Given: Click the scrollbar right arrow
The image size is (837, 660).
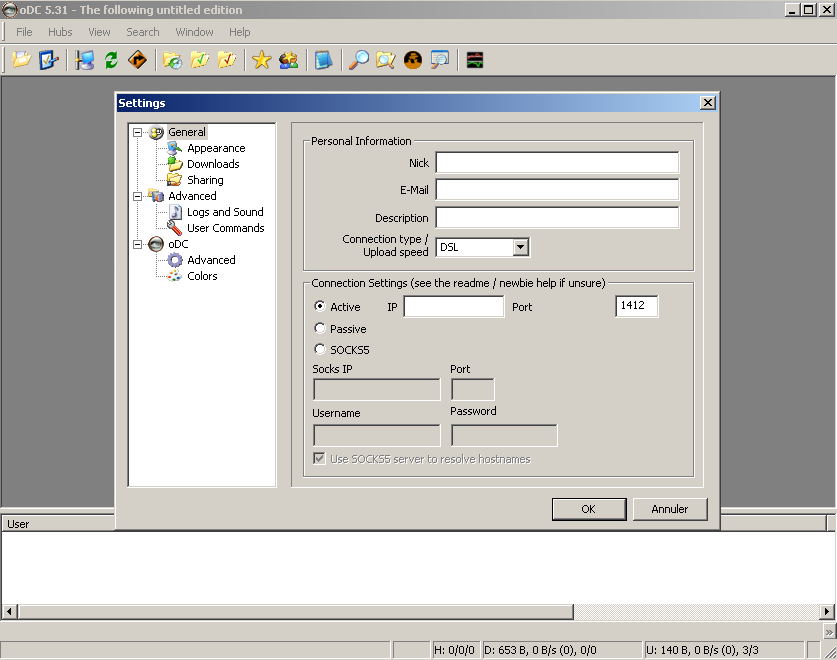Looking at the screenshot, I should (826, 611).
